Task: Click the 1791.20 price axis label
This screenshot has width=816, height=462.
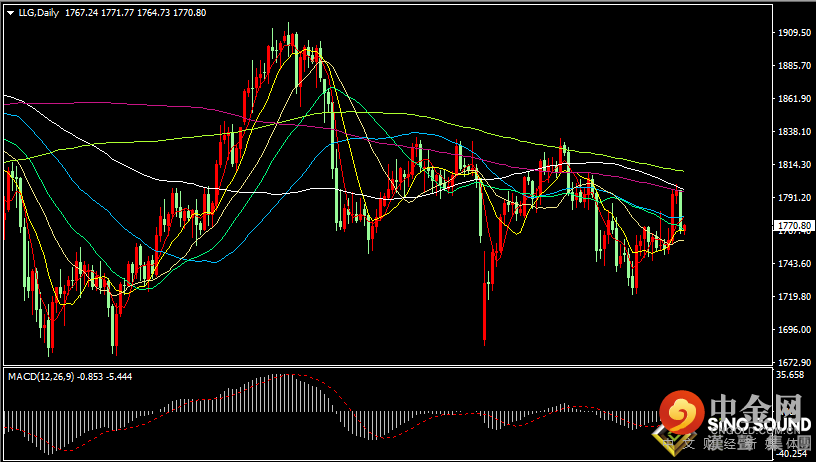Action: coord(795,198)
